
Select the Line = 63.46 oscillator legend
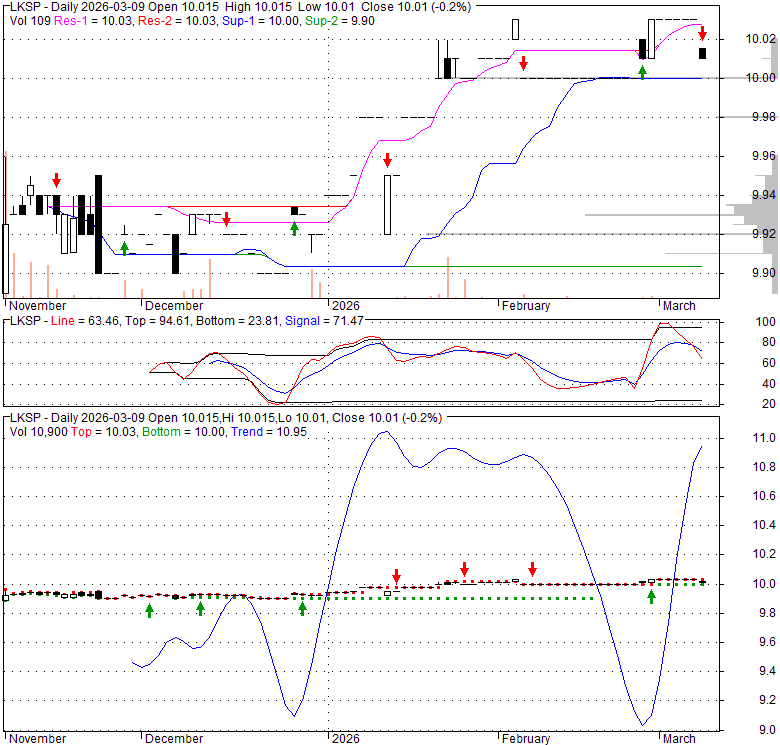tap(85, 321)
